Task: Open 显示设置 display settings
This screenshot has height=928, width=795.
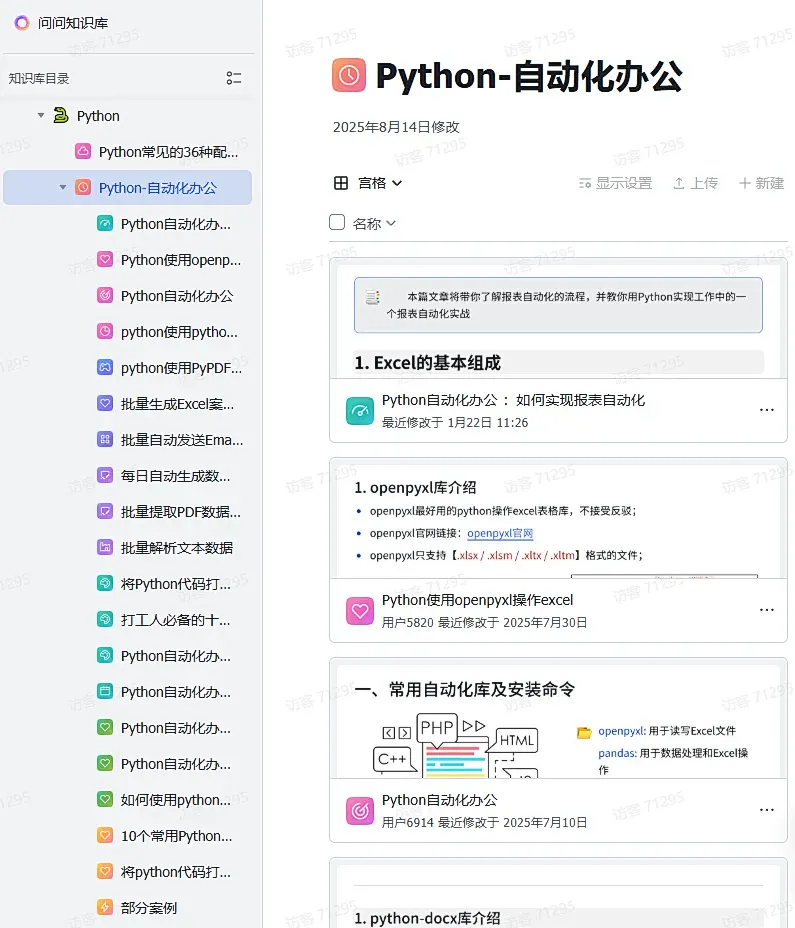Action: pyautogui.click(x=615, y=183)
